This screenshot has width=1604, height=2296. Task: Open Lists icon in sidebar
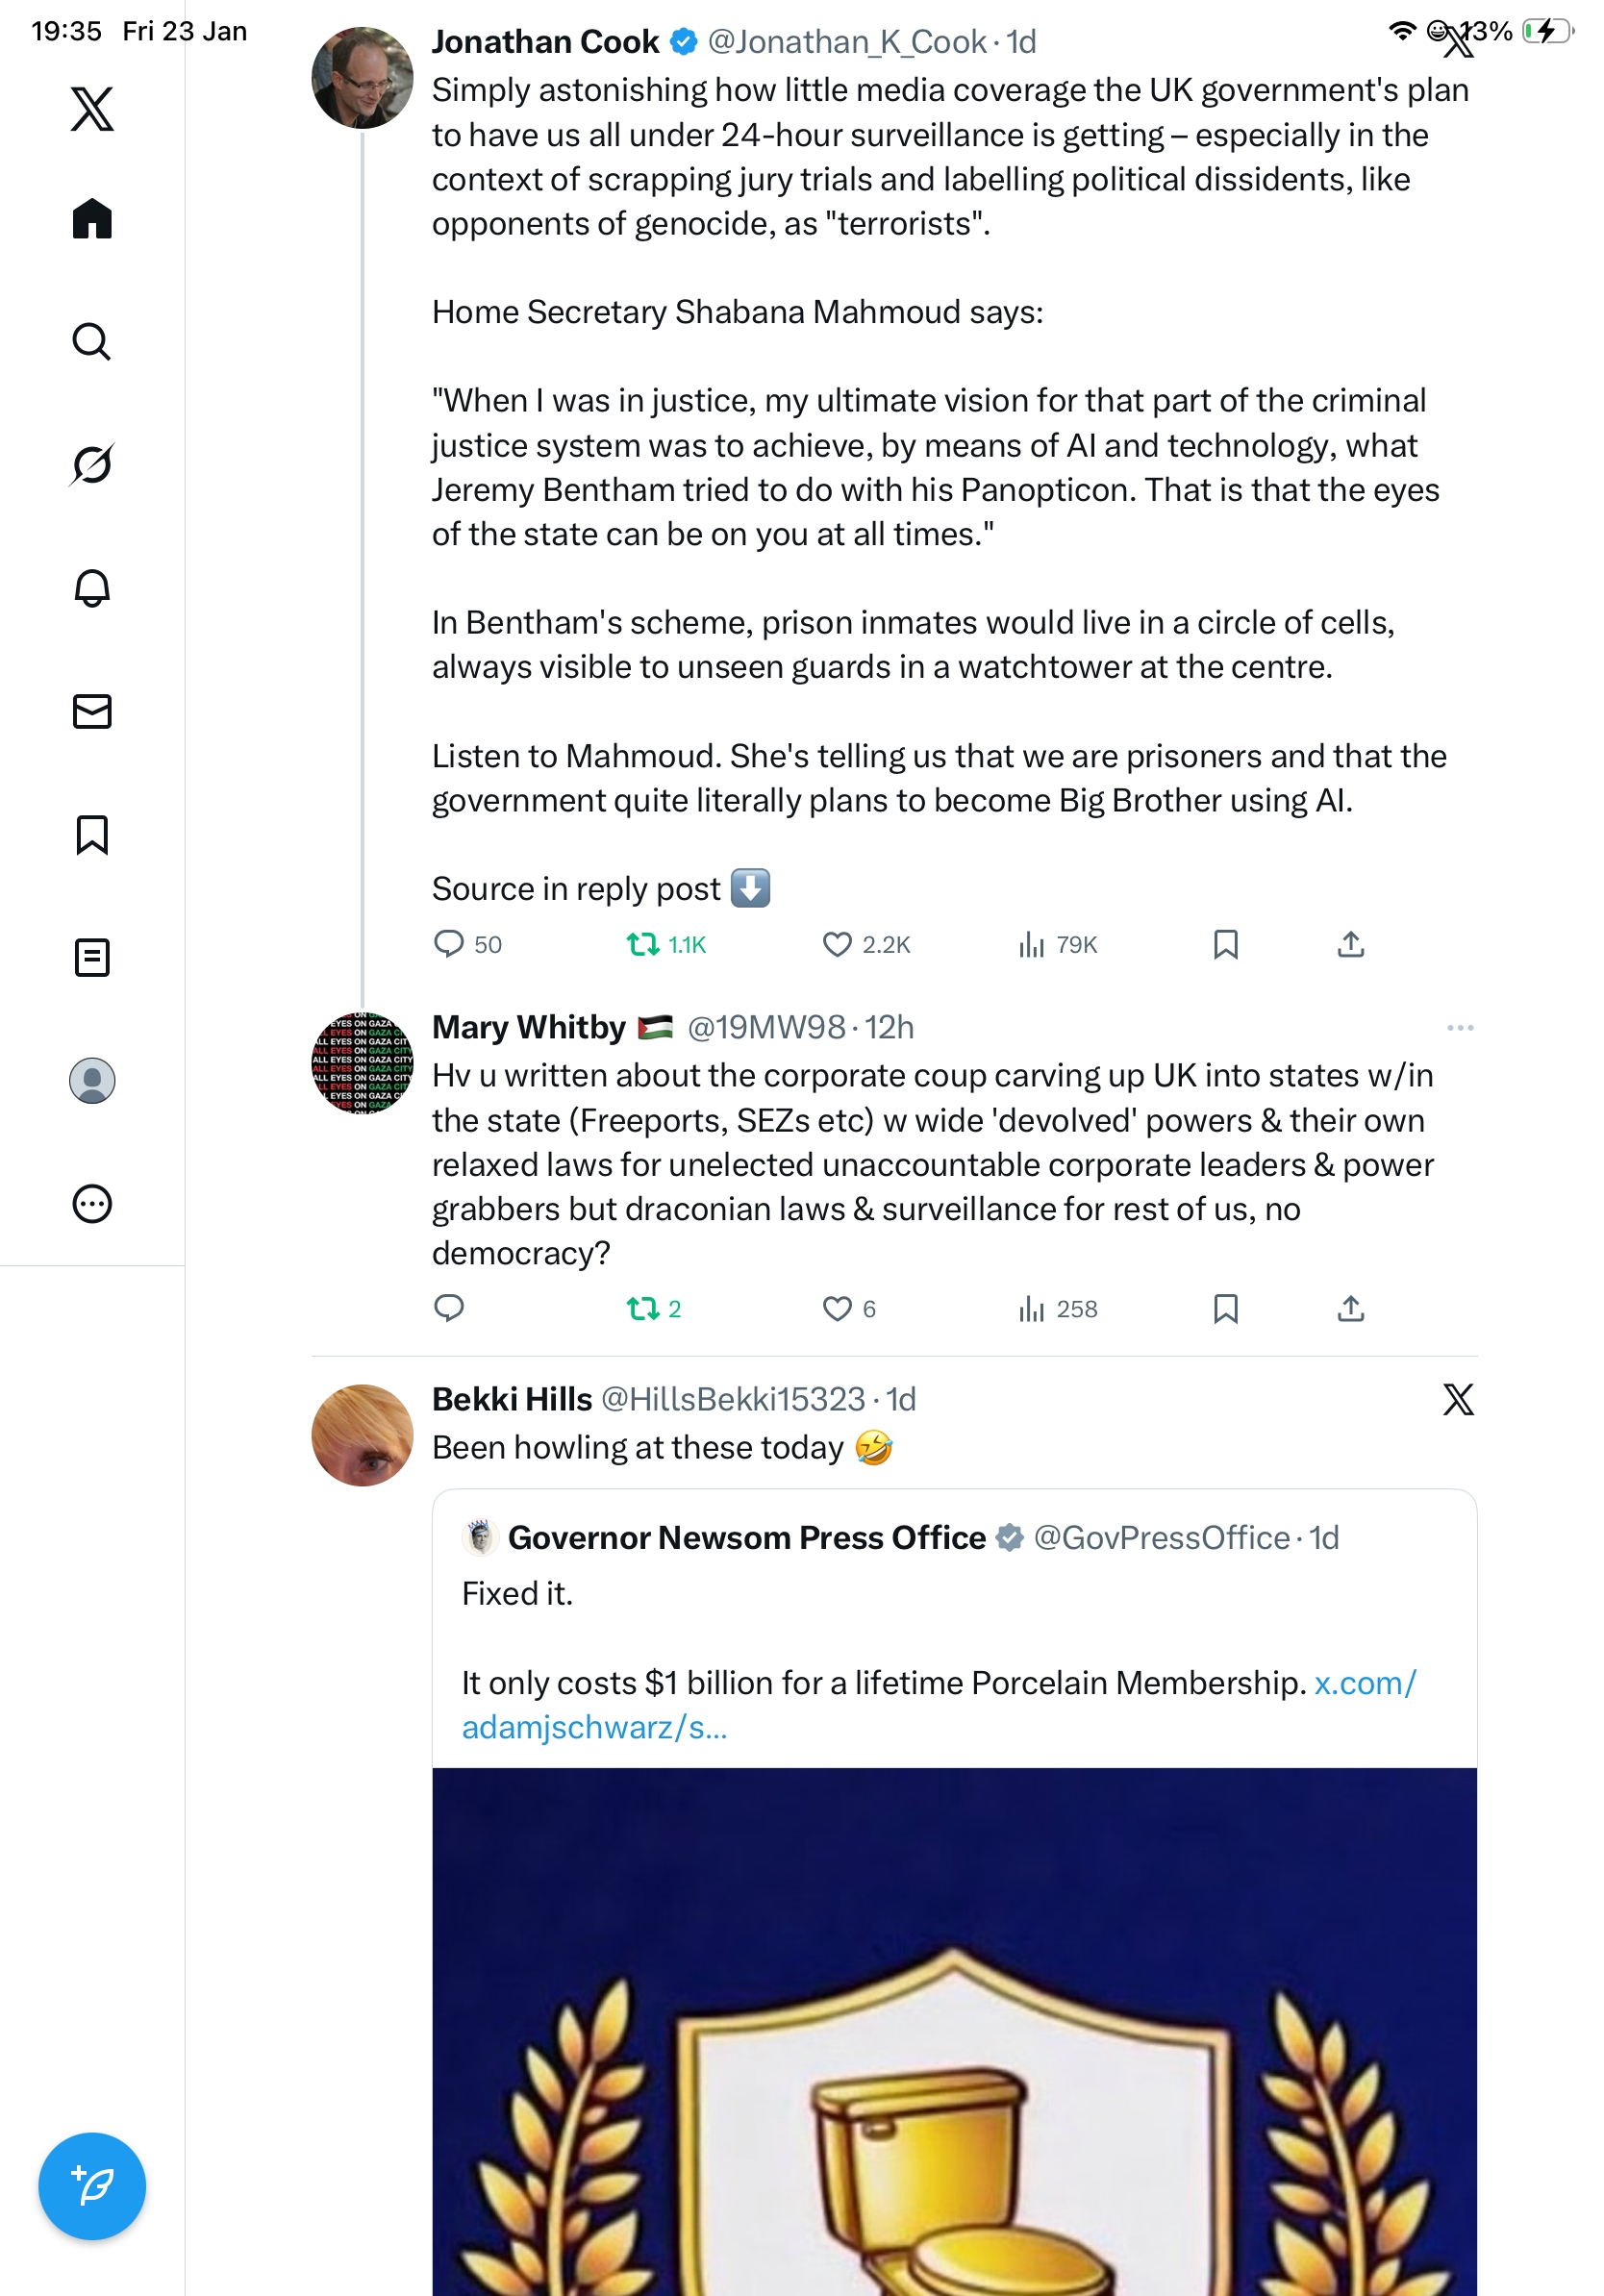[92, 958]
